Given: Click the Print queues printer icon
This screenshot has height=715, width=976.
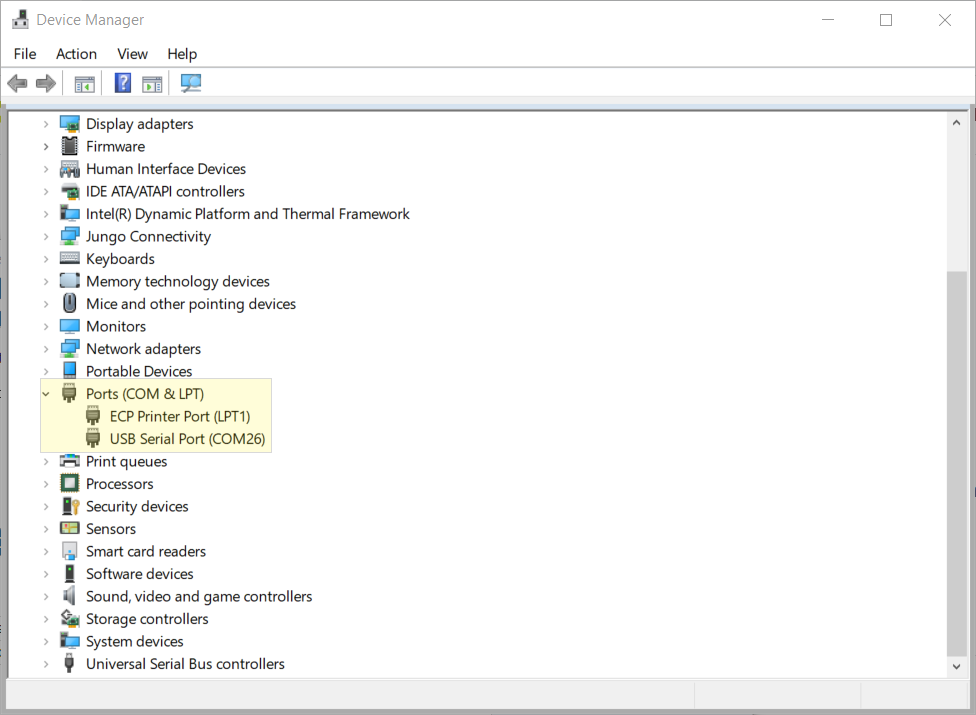Looking at the screenshot, I should pyautogui.click(x=70, y=461).
